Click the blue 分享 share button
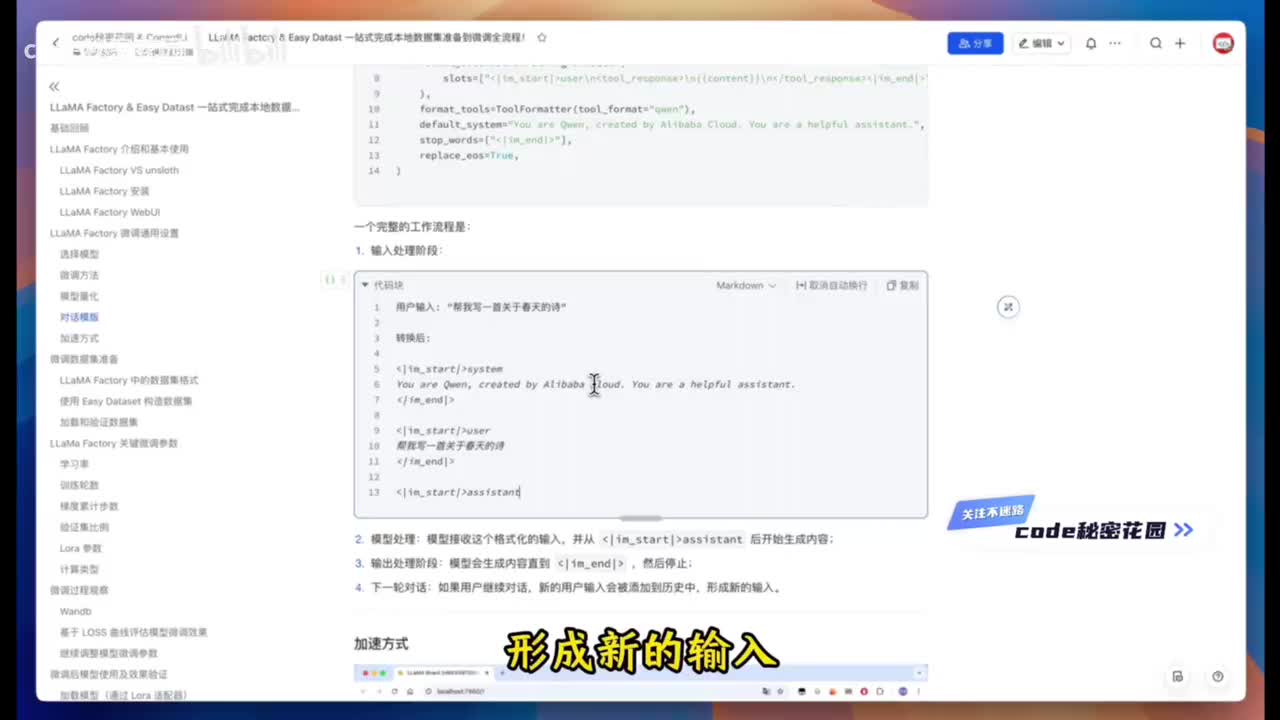 click(x=975, y=43)
